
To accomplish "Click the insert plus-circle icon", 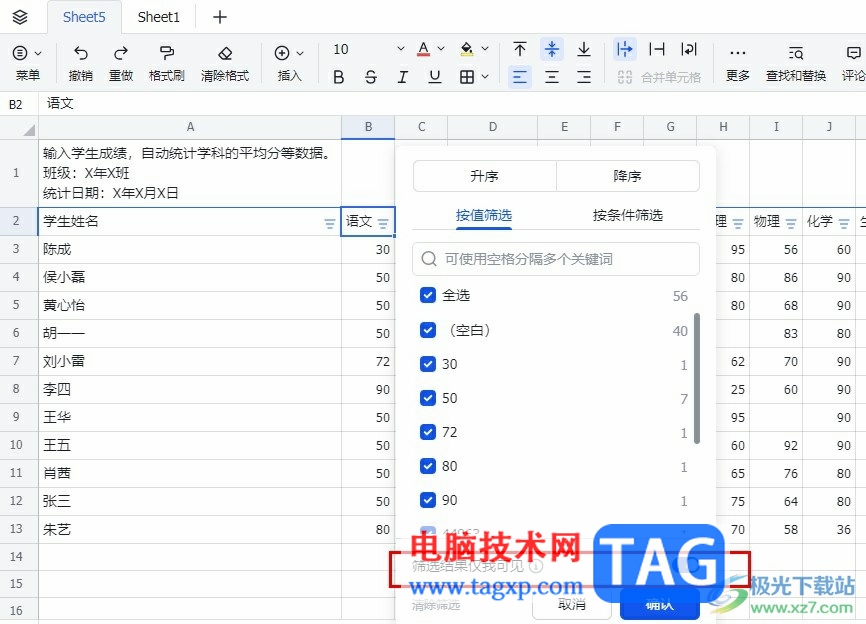I will (282, 53).
